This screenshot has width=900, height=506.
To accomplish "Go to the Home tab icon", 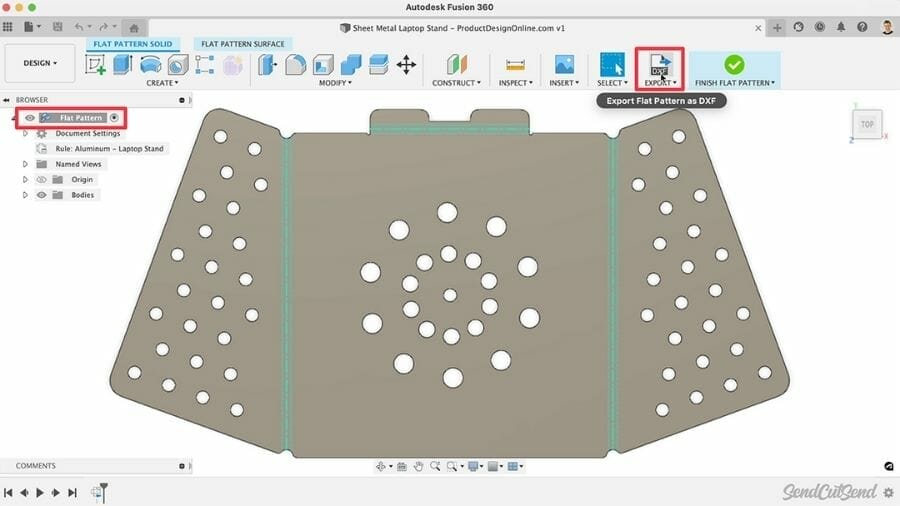I will tap(134, 28).
